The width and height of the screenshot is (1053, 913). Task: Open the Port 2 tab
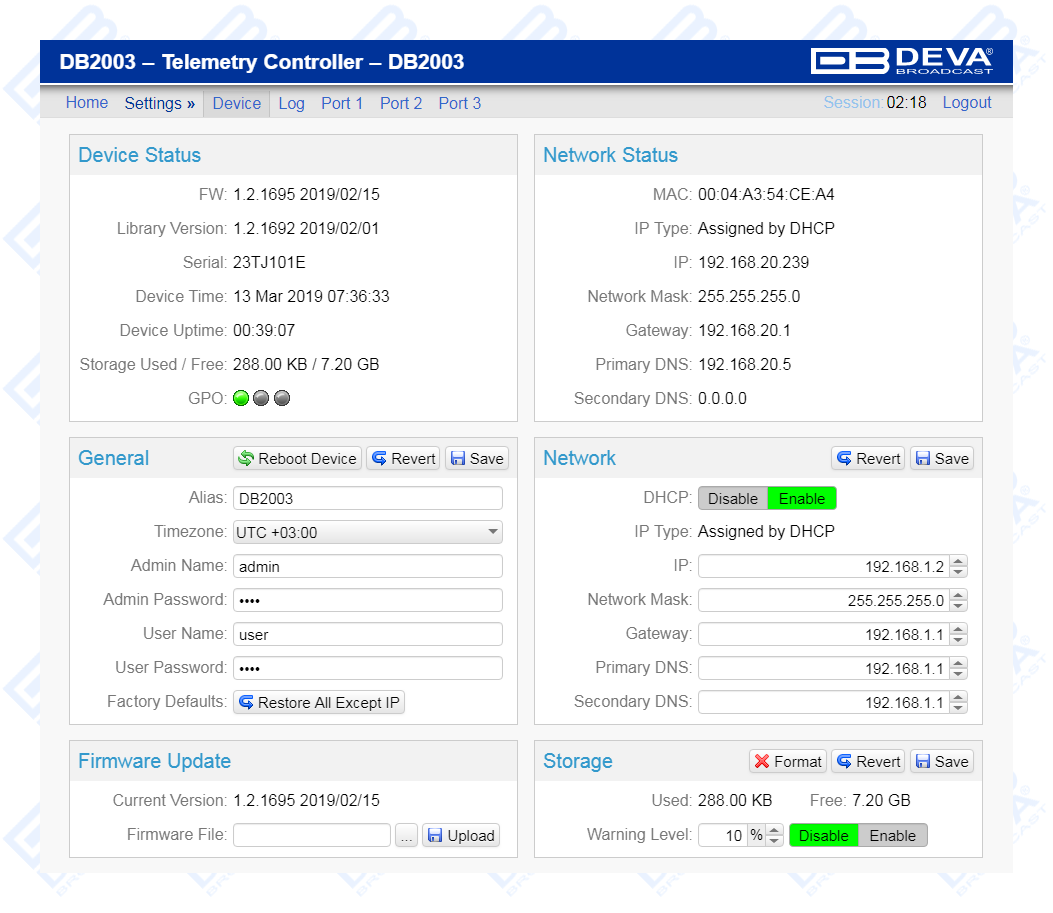click(401, 103)
